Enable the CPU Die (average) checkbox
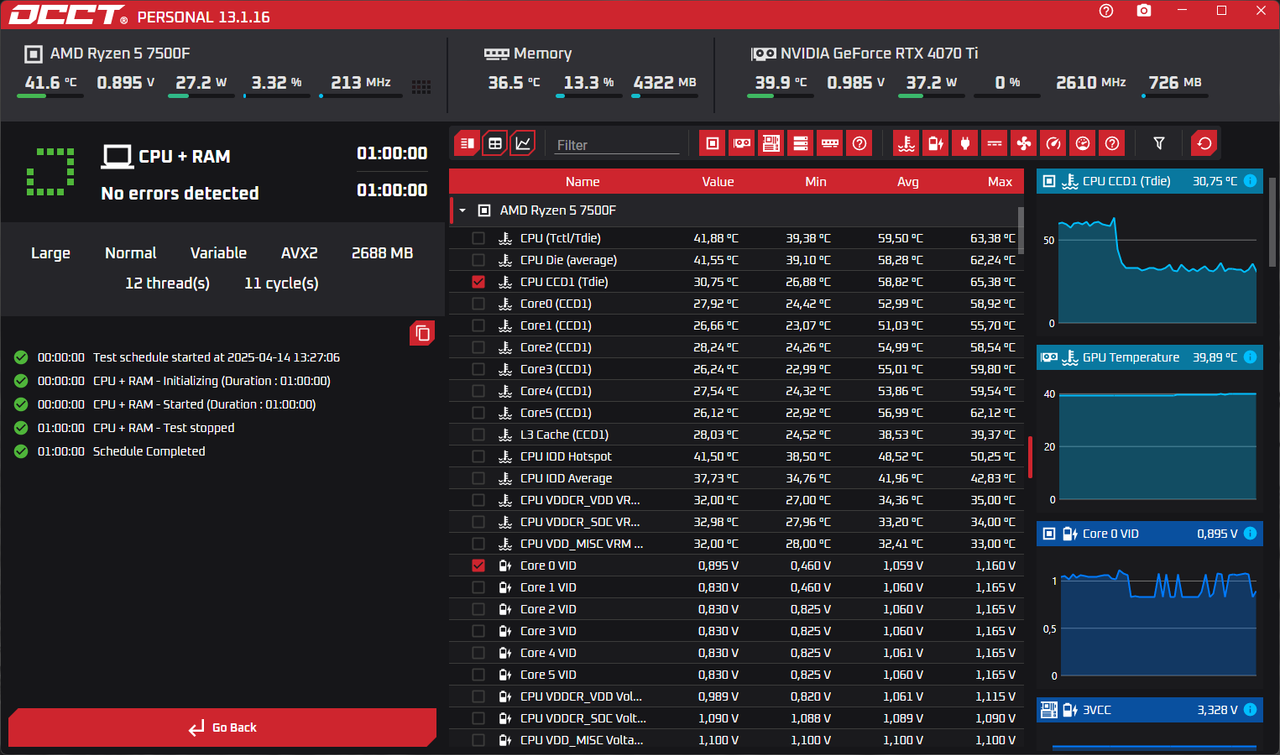This screenshot has width=1280, height=755. [x=478, y=260]
